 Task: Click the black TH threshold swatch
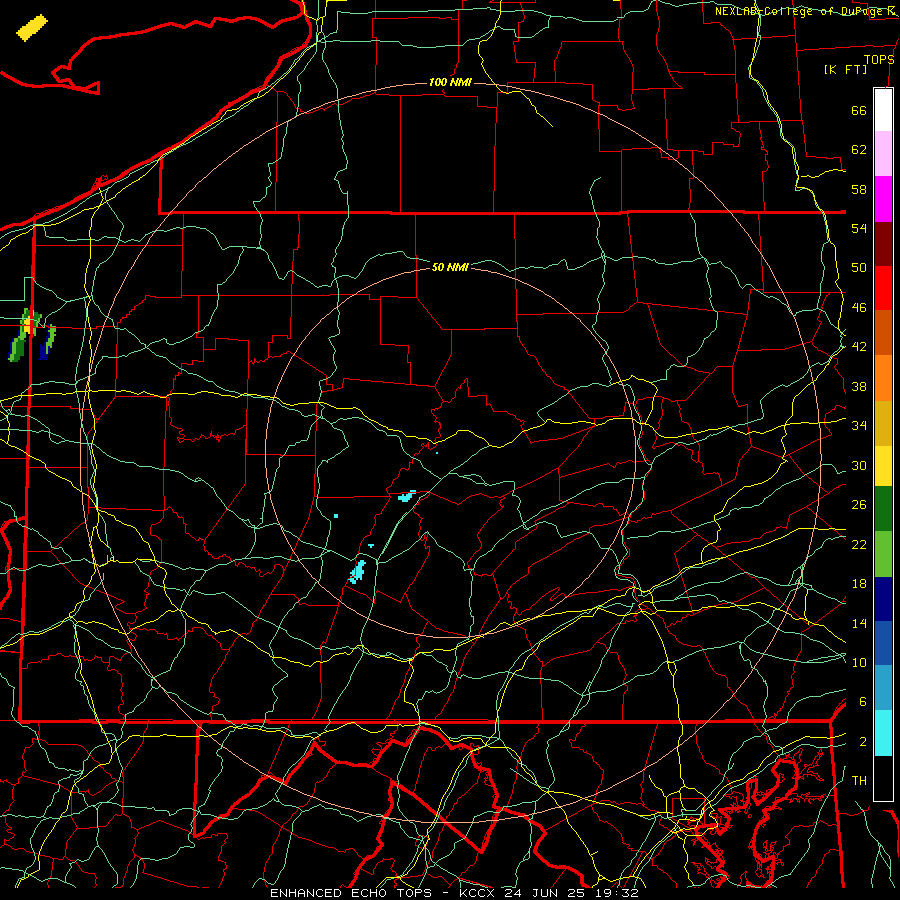pyautogui.click(x=883, y=778)
